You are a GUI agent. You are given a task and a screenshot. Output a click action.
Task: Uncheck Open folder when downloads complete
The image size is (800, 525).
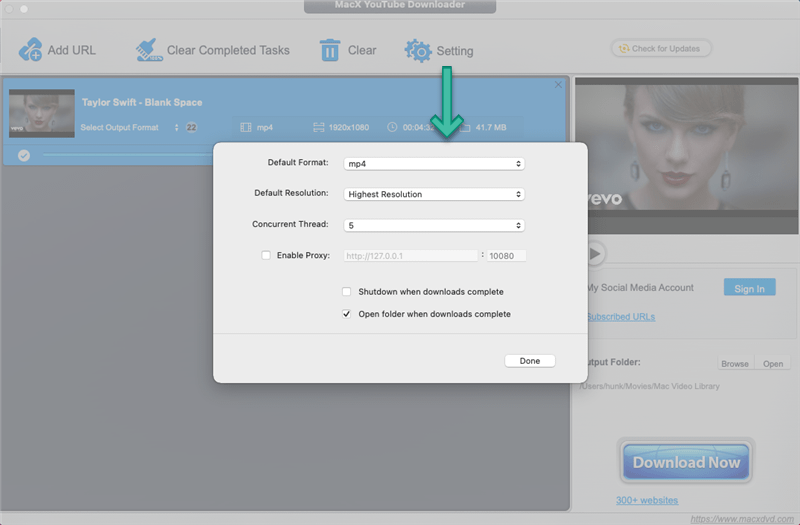346,314
